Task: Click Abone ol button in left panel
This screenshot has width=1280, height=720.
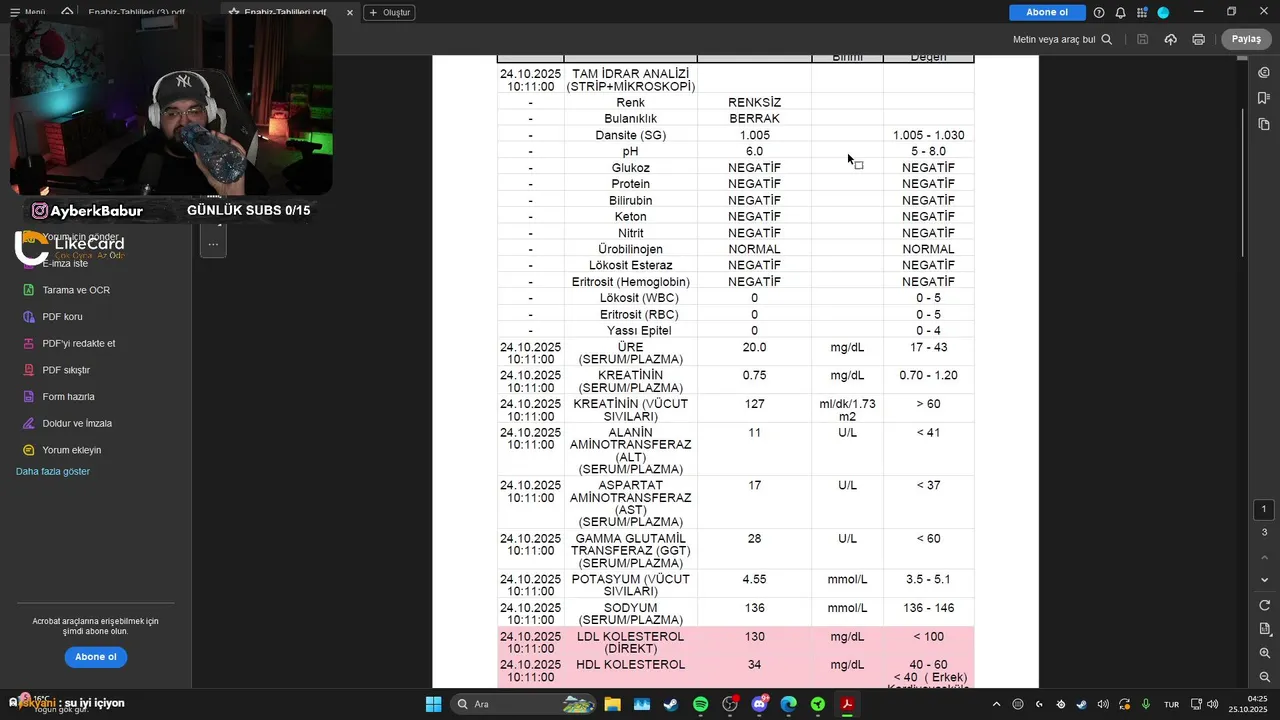Action: pyautogui.click(x=96, y=657)
